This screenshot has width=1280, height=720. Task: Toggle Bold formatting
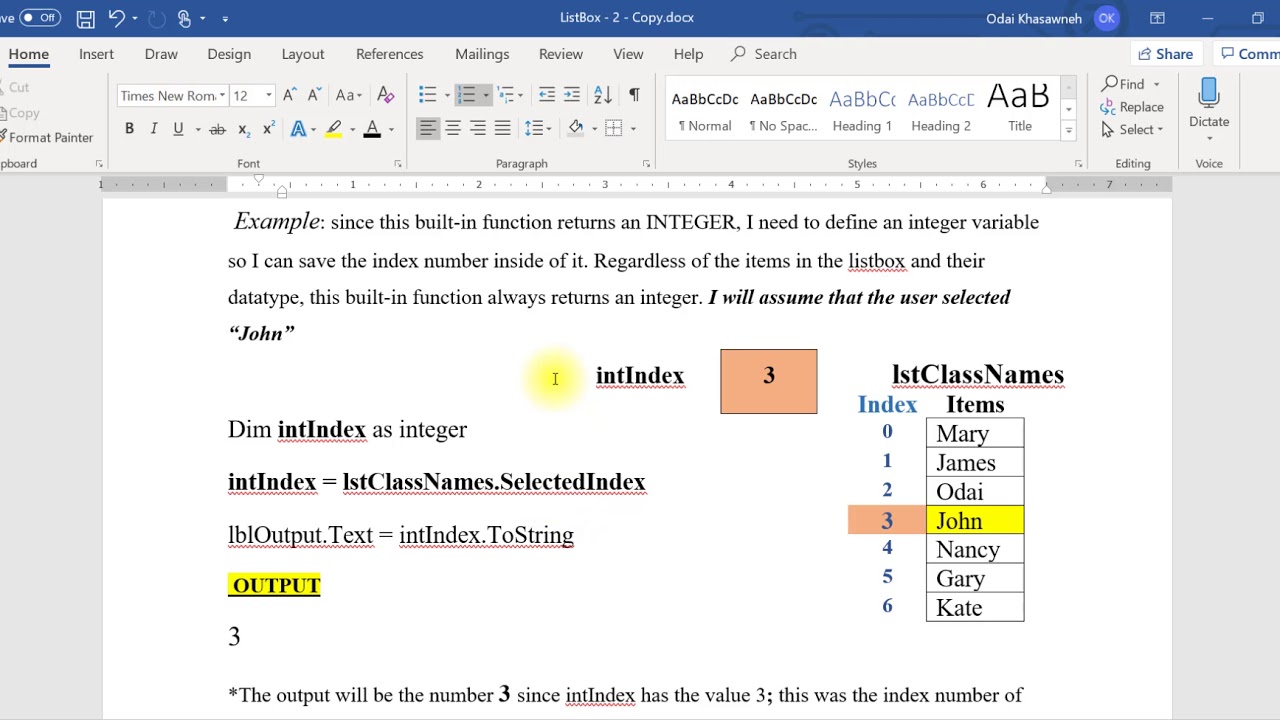coord(129,129)
